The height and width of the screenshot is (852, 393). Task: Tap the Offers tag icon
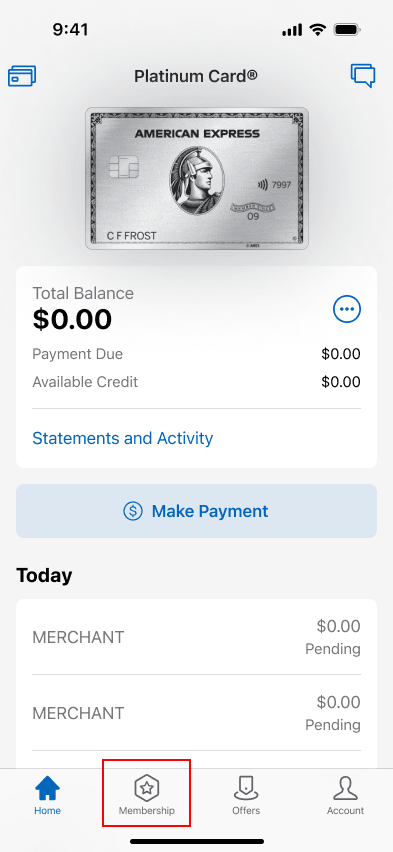point(246,788)
